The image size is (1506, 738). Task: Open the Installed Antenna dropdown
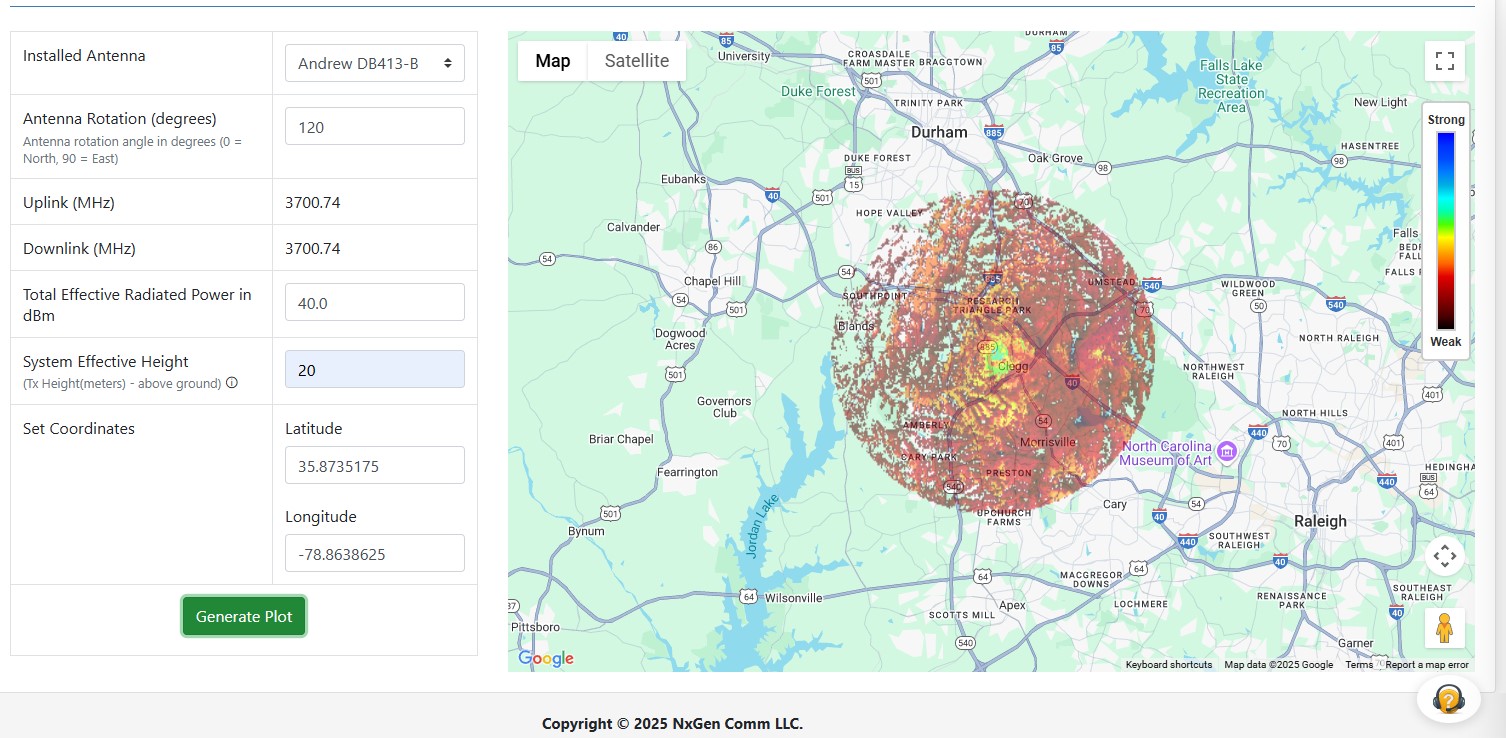click(375, 63)
